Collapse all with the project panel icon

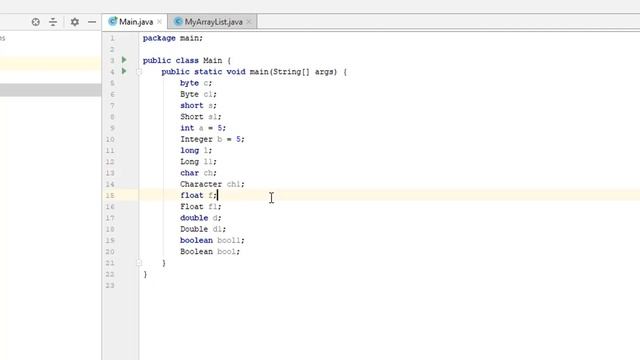(53, 22)
